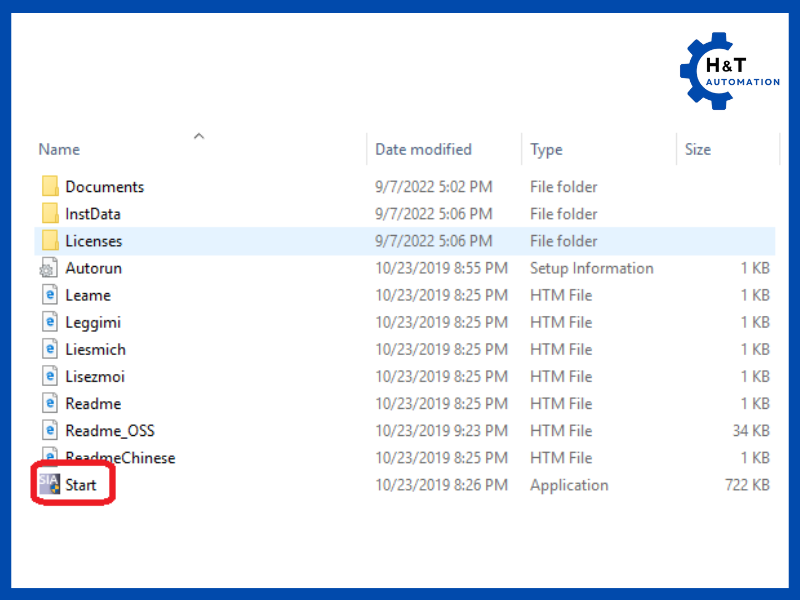Select the Licenses folder icon
Image resolution: width=800 pixels, height=600 pixels.
(x=50, y=241)
